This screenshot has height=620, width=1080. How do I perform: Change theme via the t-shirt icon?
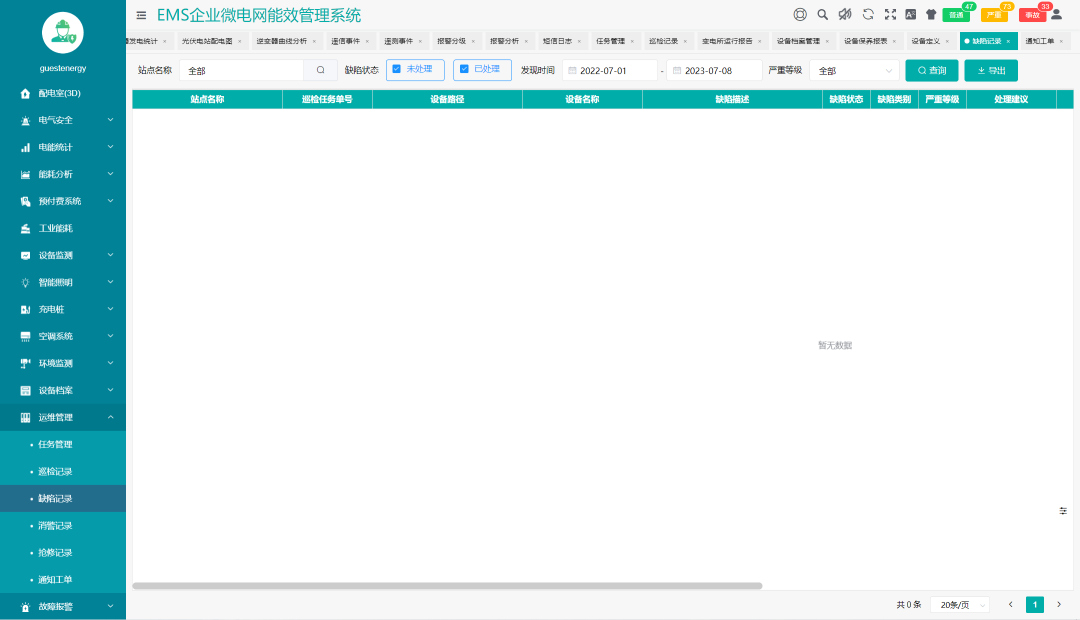pyautogui.click(x=932, y=14)
